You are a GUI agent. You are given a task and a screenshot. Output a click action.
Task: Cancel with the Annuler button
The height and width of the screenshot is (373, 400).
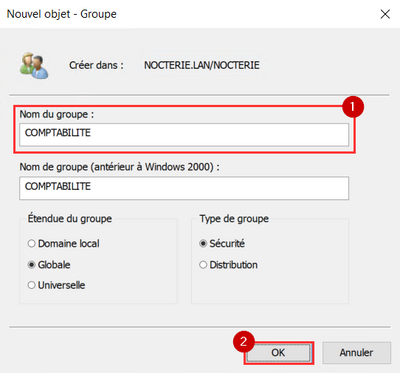click(x=356, y=353)
